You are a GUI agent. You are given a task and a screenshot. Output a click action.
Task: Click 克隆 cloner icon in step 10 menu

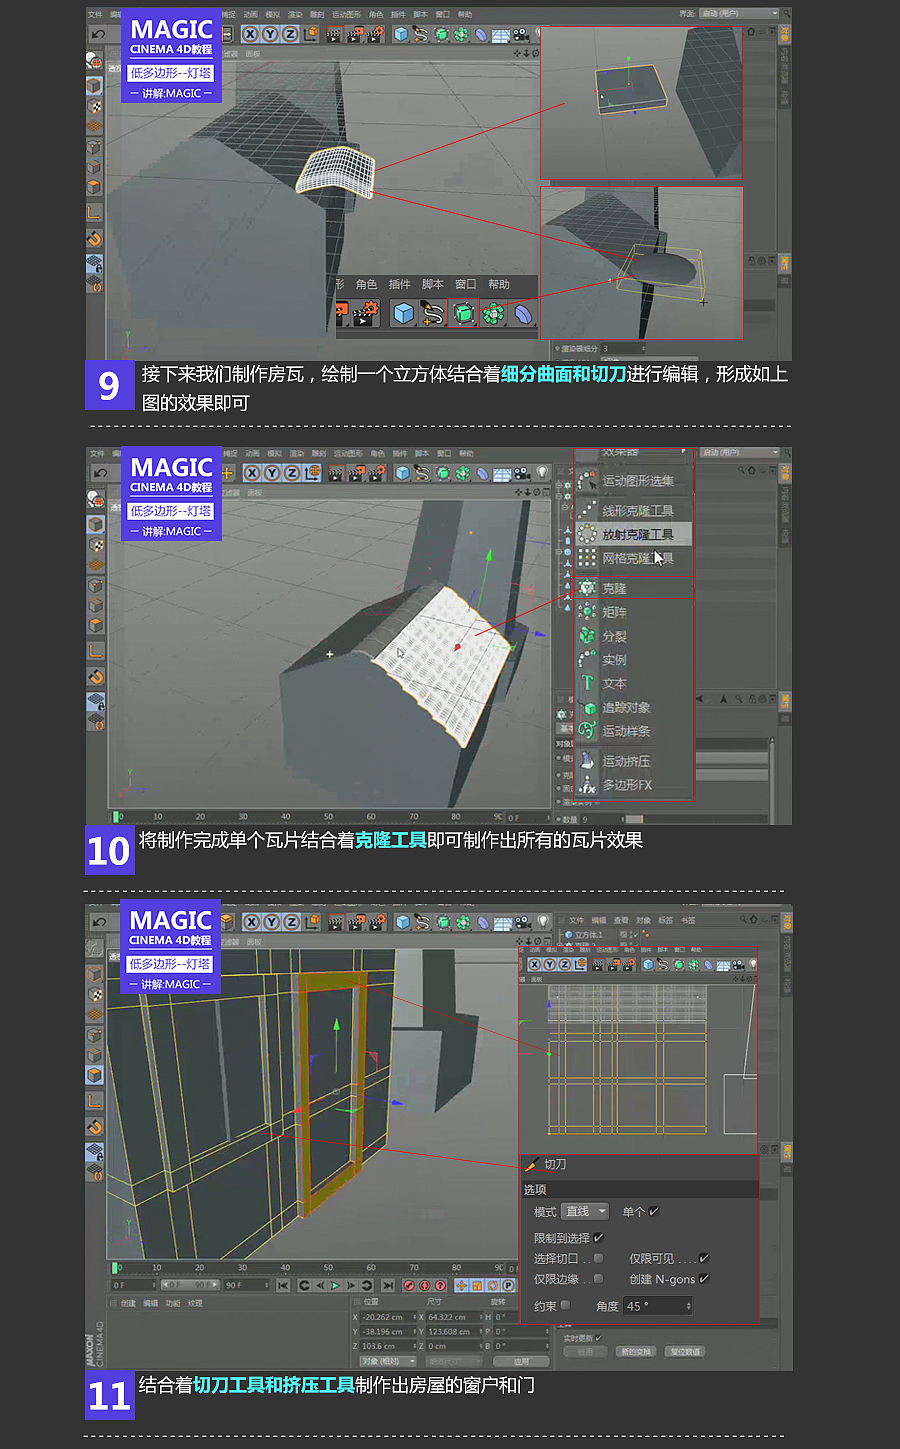coord(587,588)
